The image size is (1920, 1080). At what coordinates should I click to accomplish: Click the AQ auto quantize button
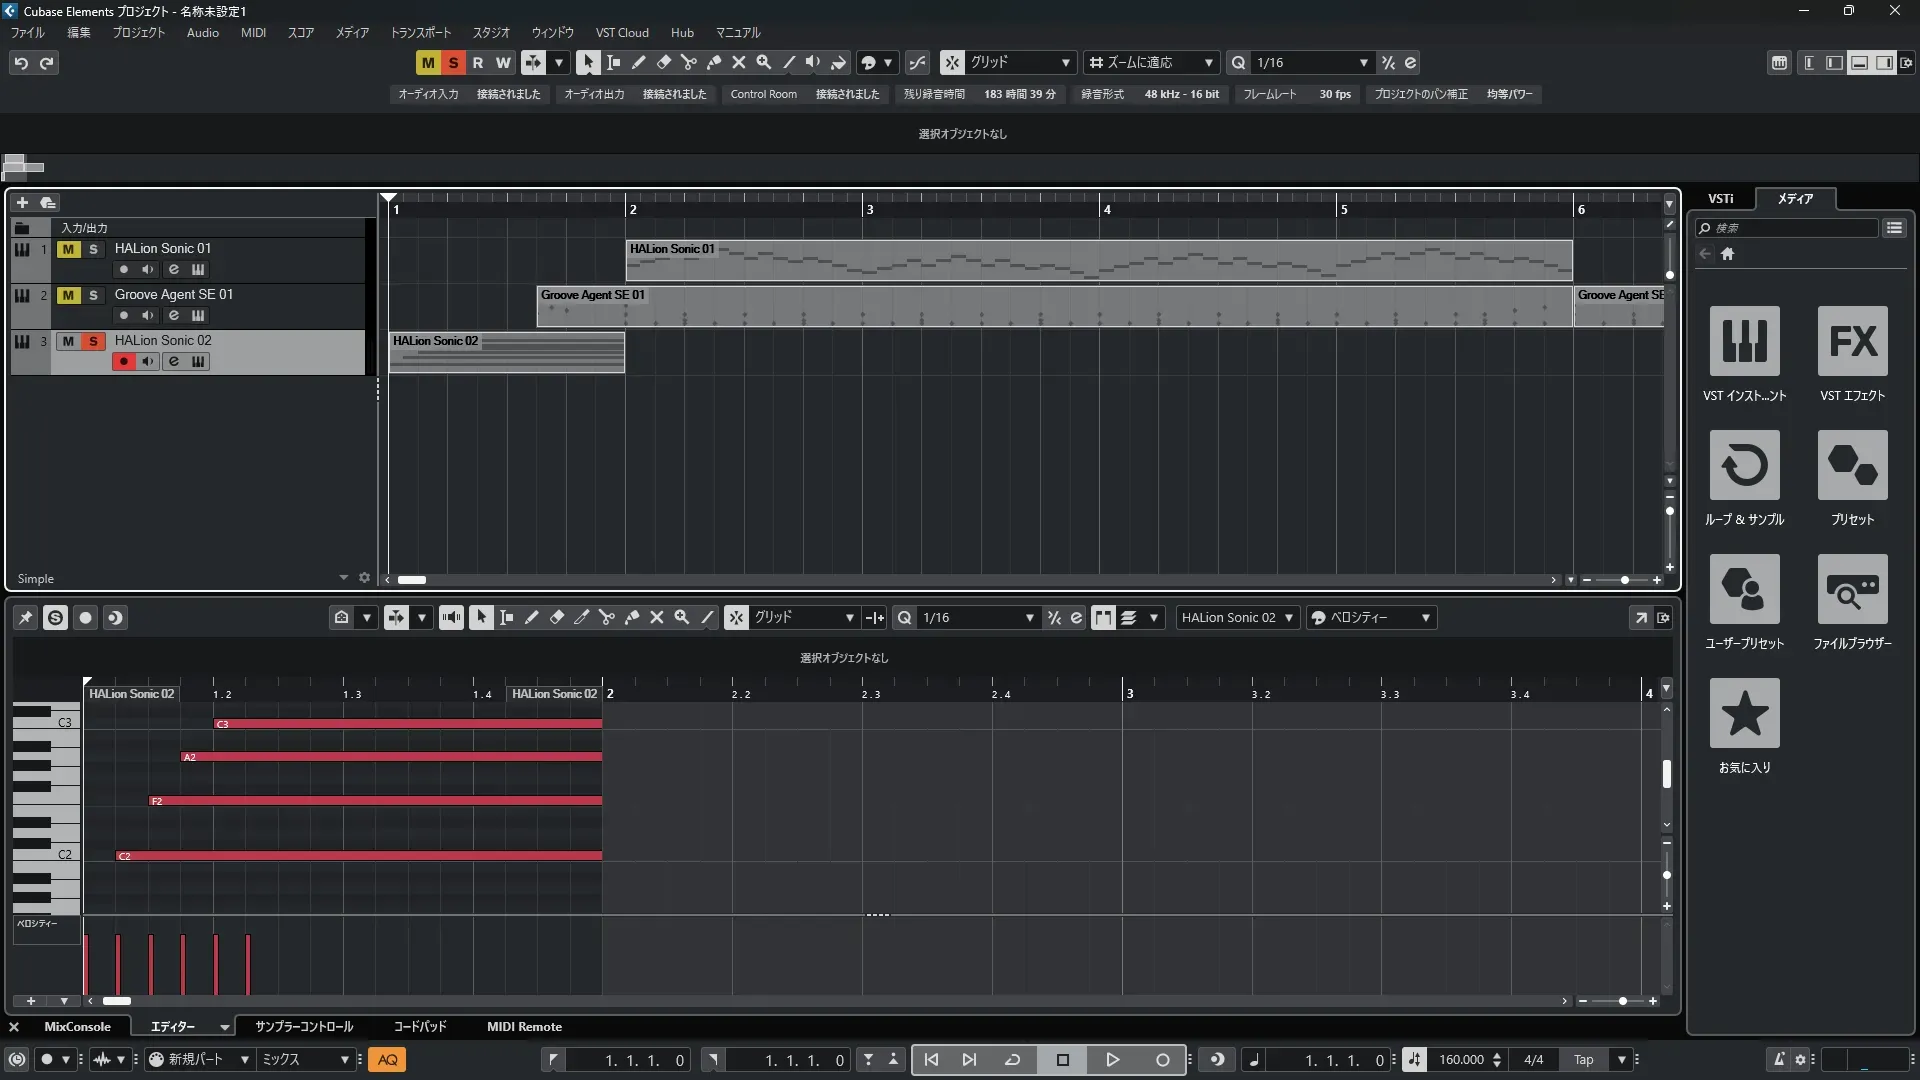coord(387,1060)
